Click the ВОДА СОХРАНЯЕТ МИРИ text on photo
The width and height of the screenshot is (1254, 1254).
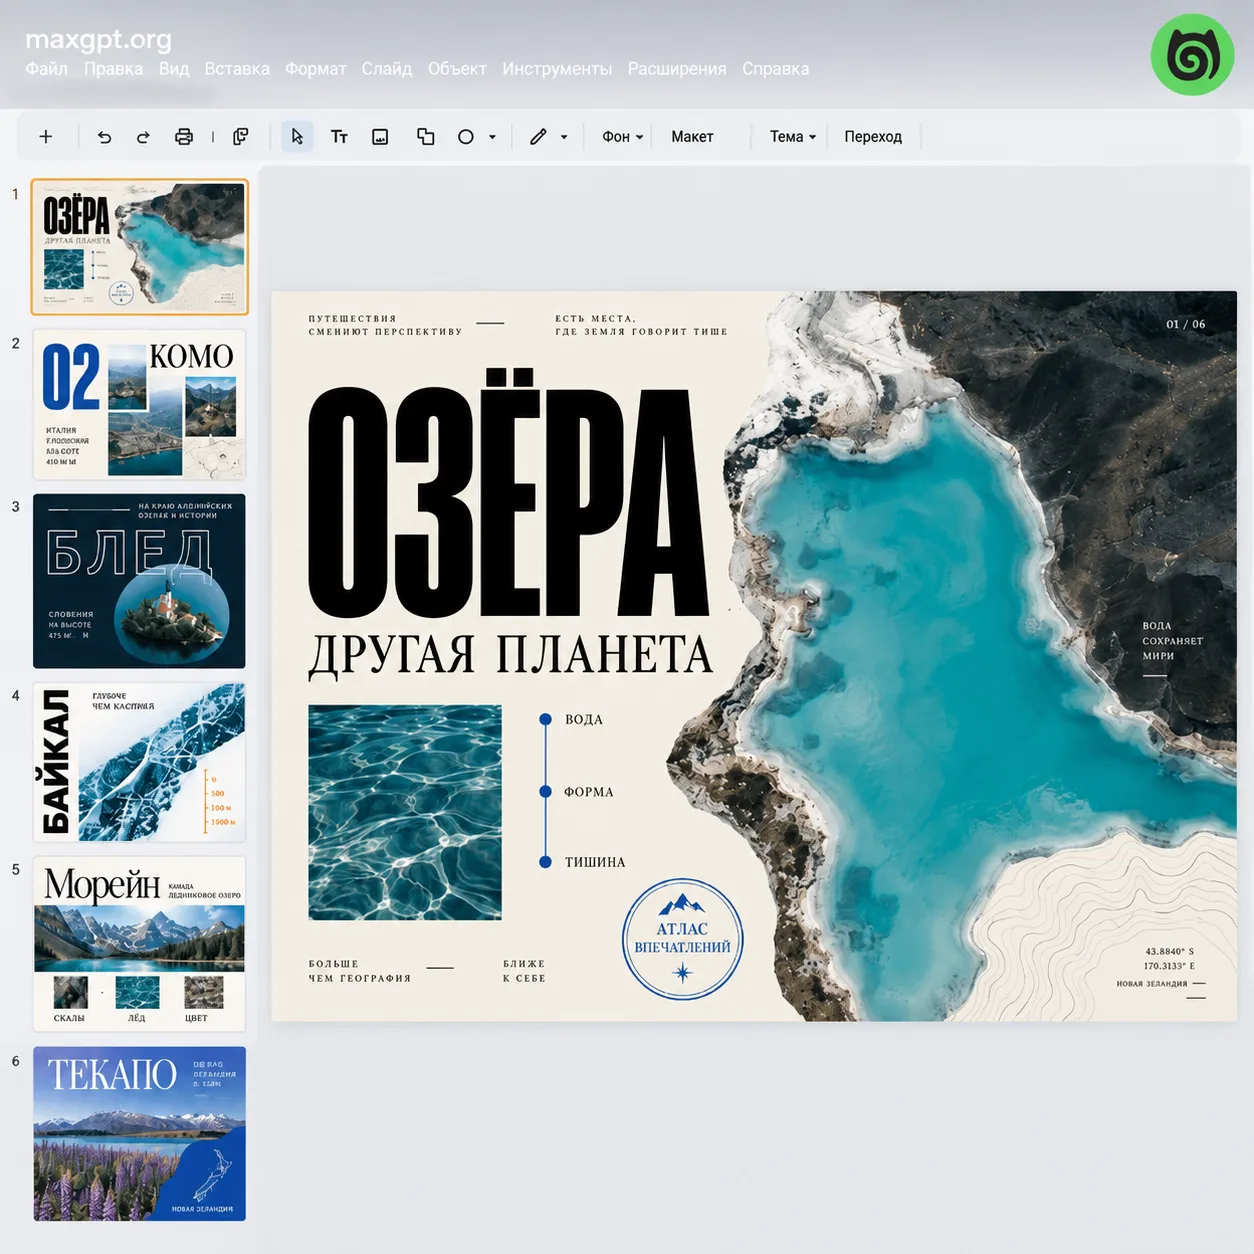point(1172,641)
